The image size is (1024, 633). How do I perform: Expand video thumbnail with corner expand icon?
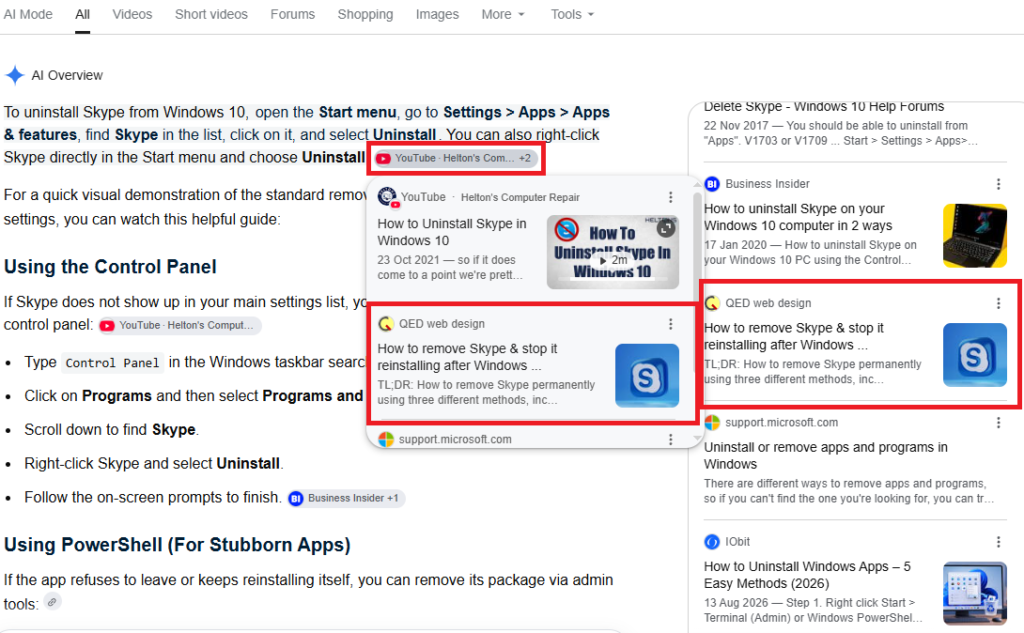(665, 228)
